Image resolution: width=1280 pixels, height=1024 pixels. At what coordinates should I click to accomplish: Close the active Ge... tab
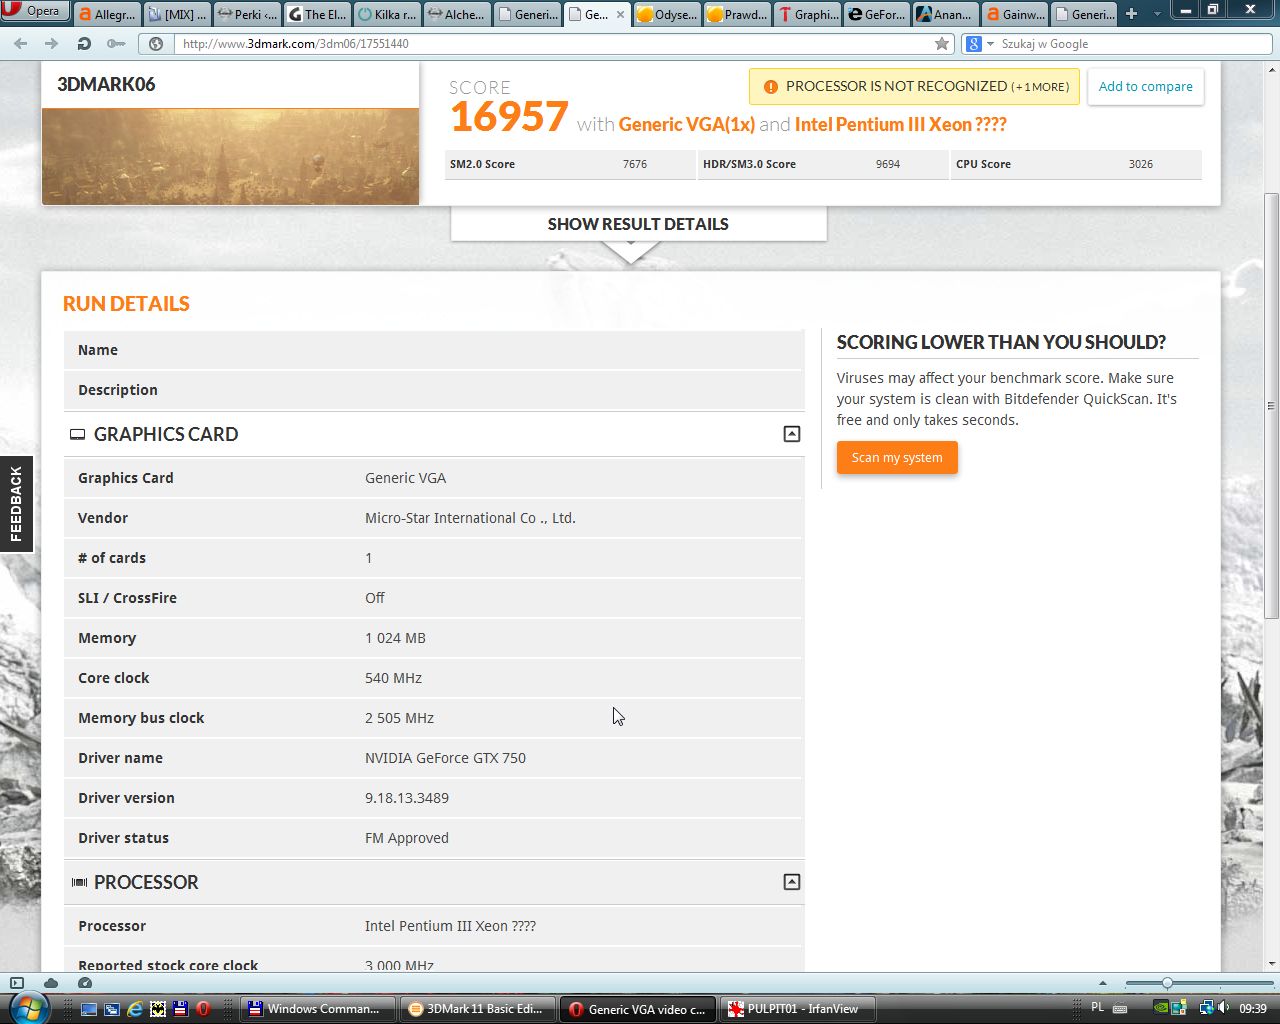[620, 14]
